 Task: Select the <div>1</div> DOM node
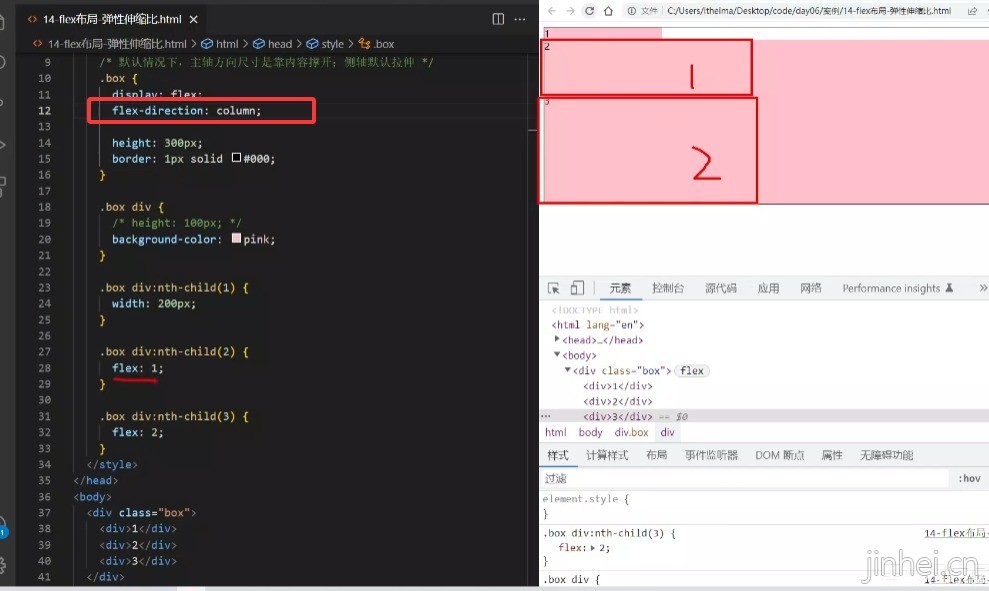click(x=617, y=386)
